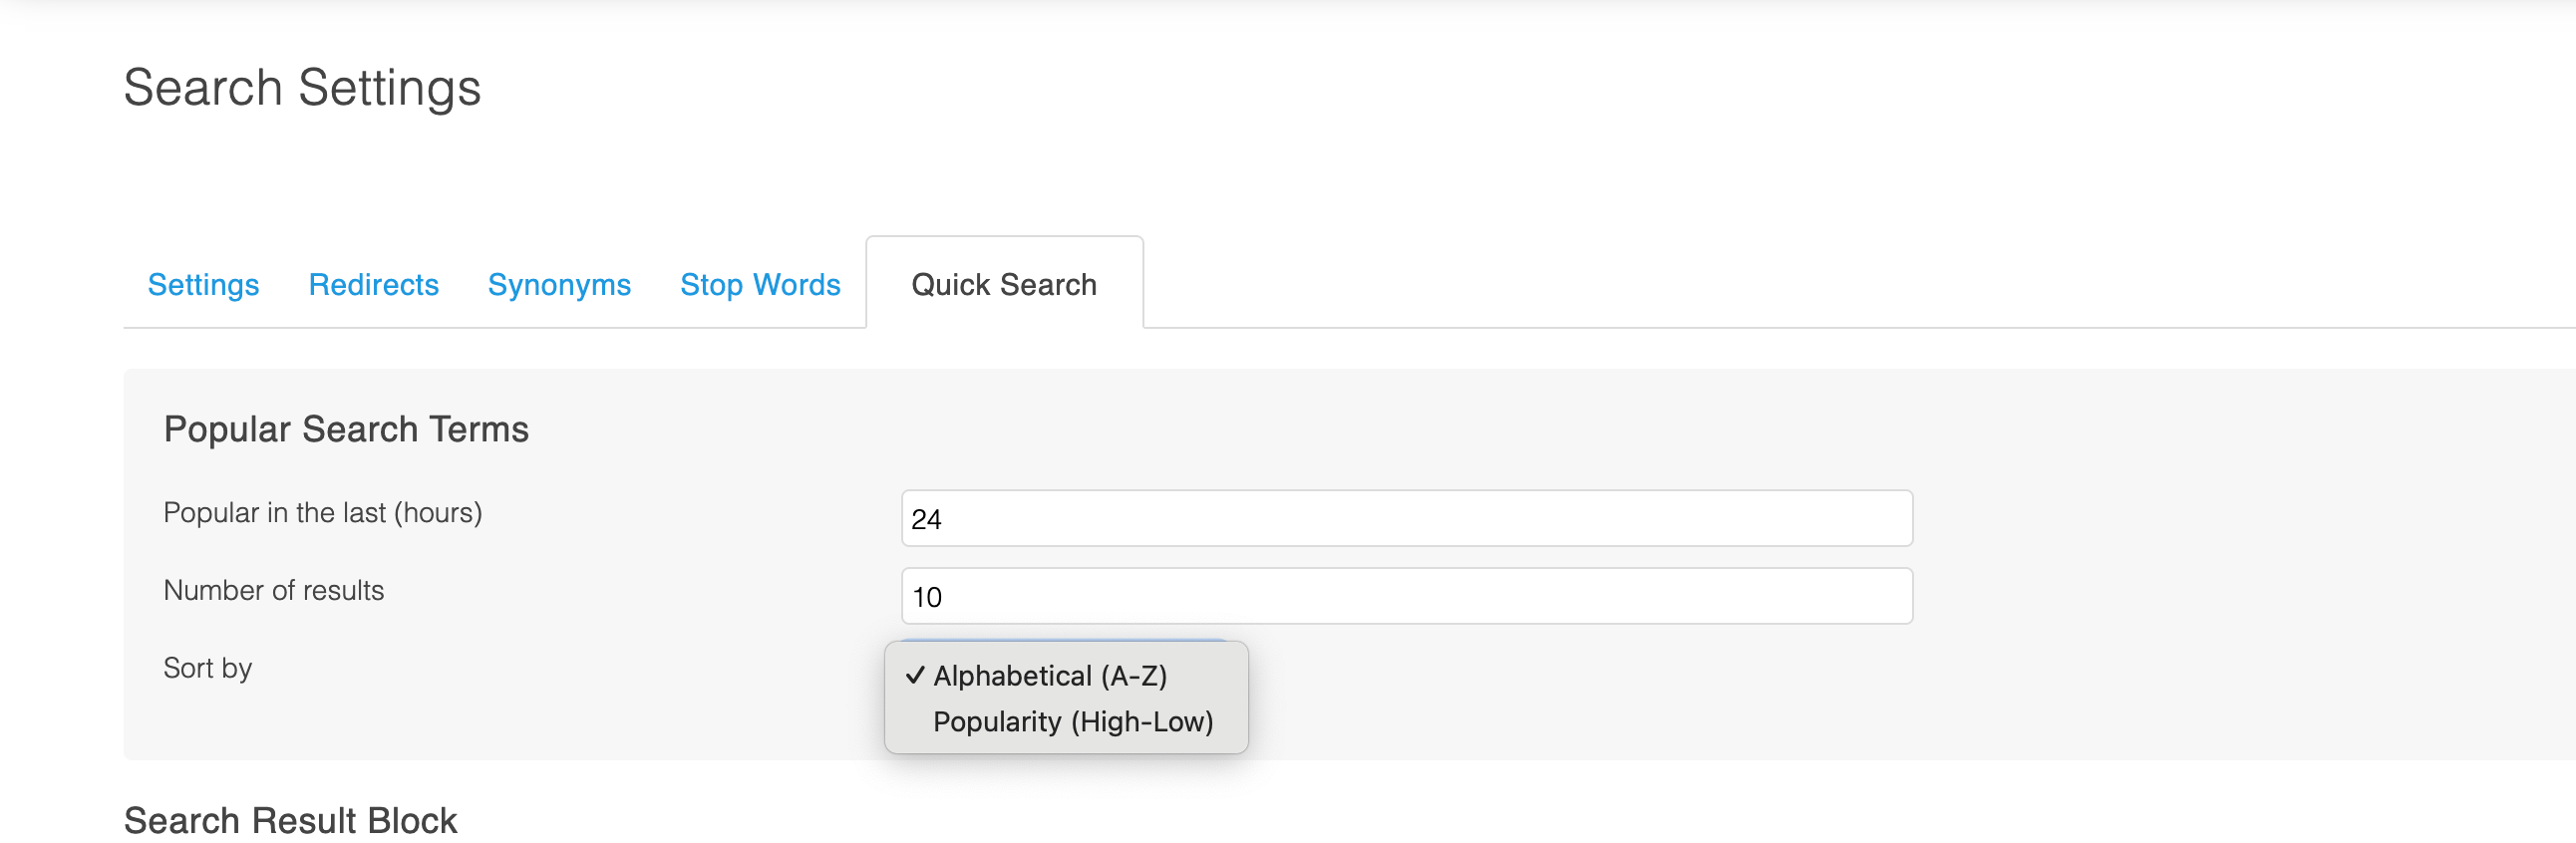The width and height of the screenshot is (2576, 843).
Task: Click the Popular Search Terms heading
Action: point(346,430)
